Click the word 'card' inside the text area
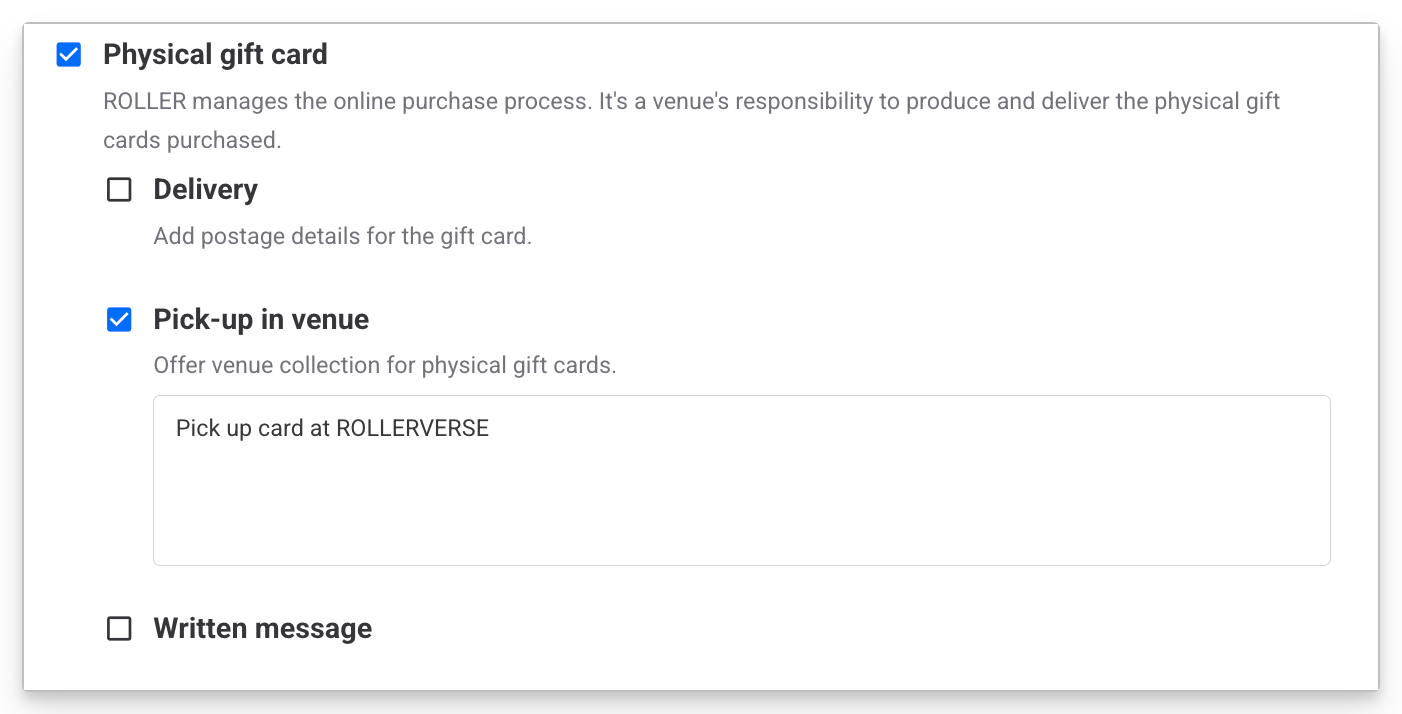 click(x=281, y=429)
